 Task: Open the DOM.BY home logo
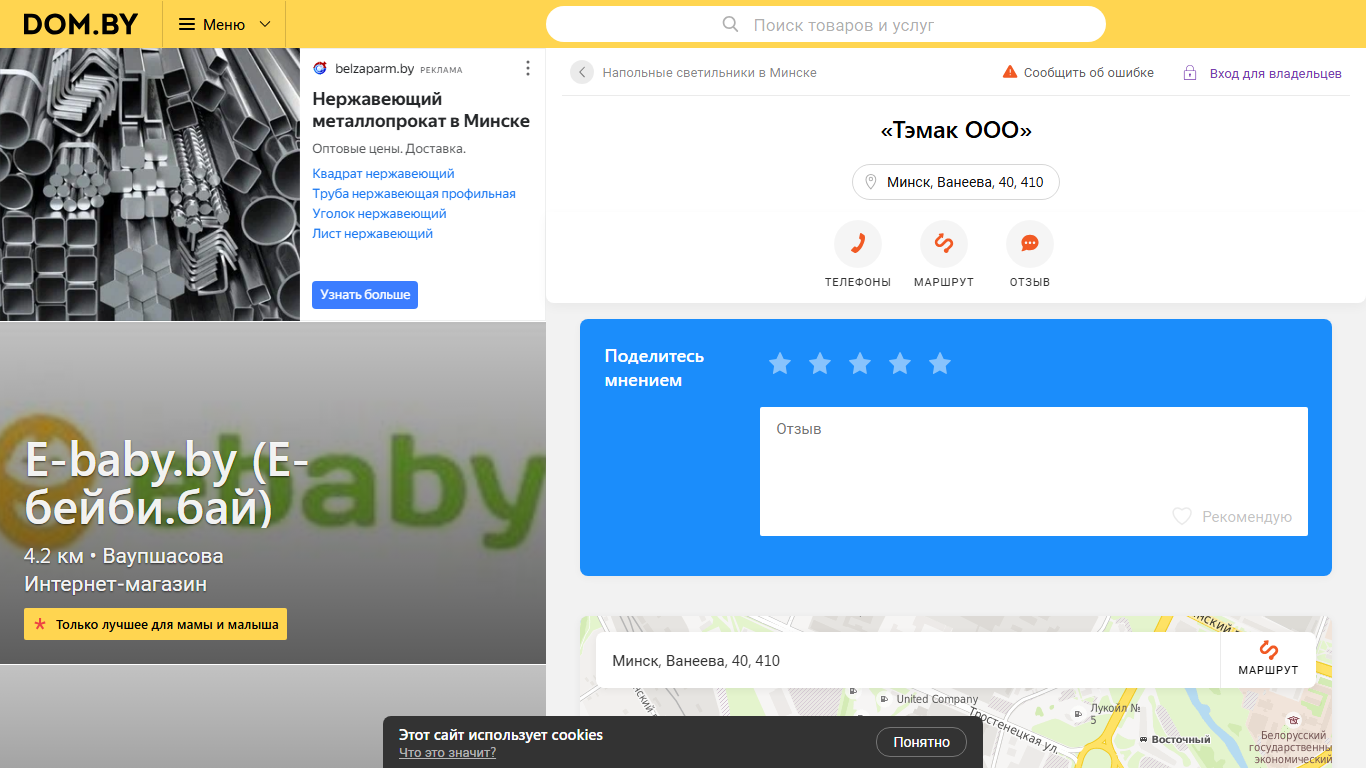(81, 24)
